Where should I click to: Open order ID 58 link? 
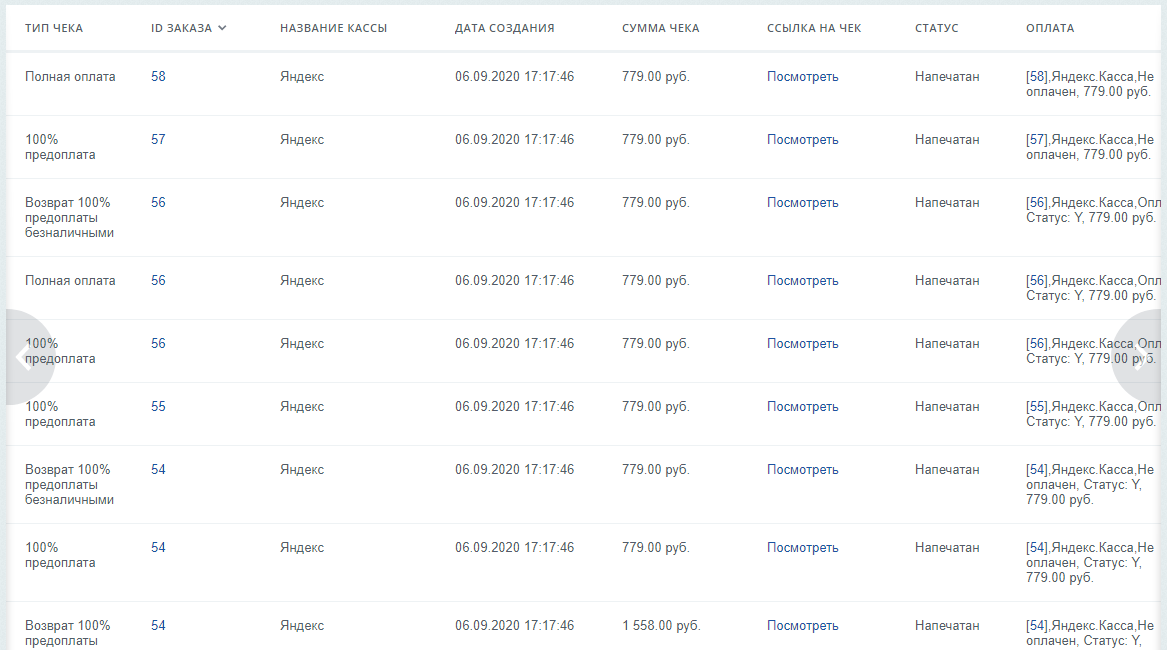(x=158, y=77)
